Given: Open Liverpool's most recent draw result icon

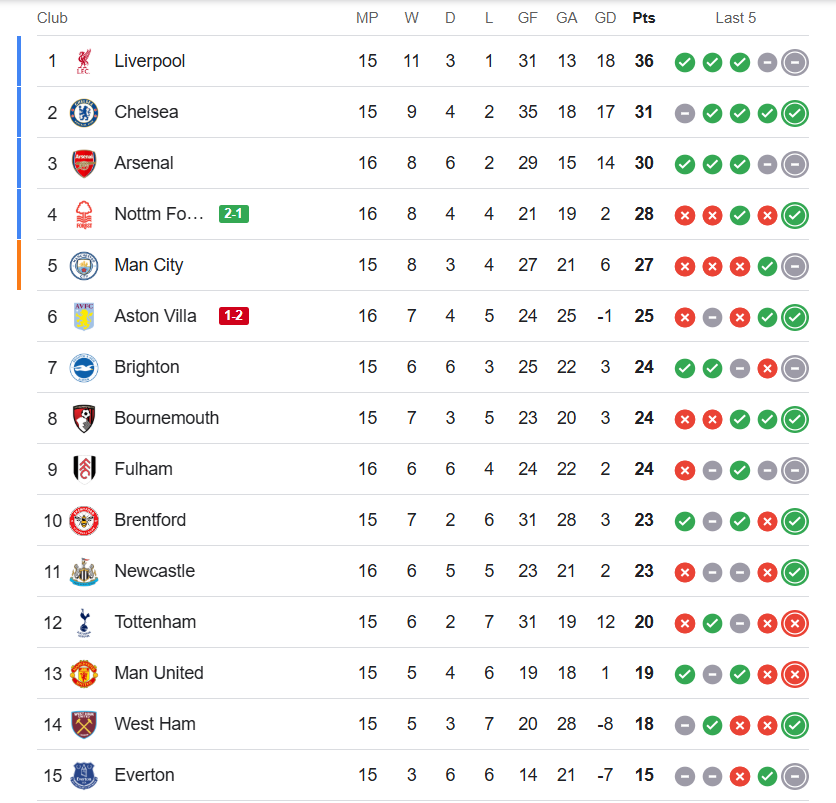Looking at the screenshot, I should (794, 62).
